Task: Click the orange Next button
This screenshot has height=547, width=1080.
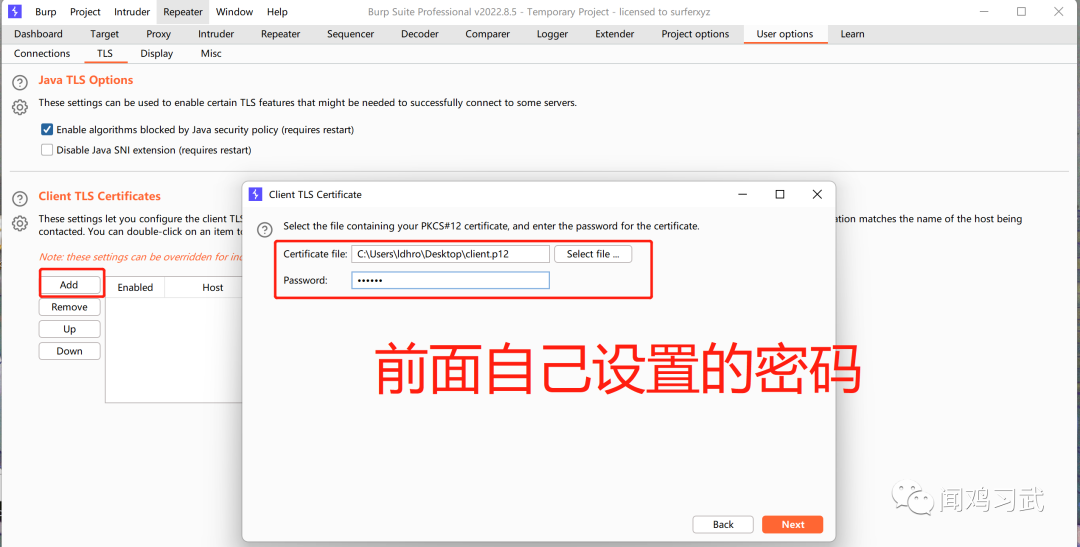Action: point(793,524)
